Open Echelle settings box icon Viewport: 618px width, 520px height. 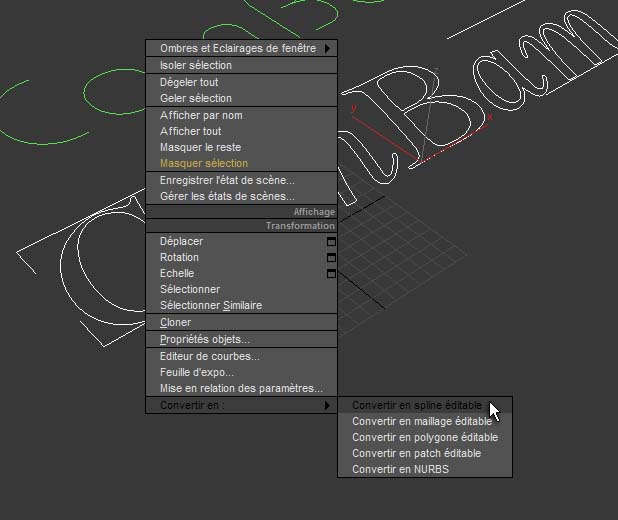tap(331, 274)
